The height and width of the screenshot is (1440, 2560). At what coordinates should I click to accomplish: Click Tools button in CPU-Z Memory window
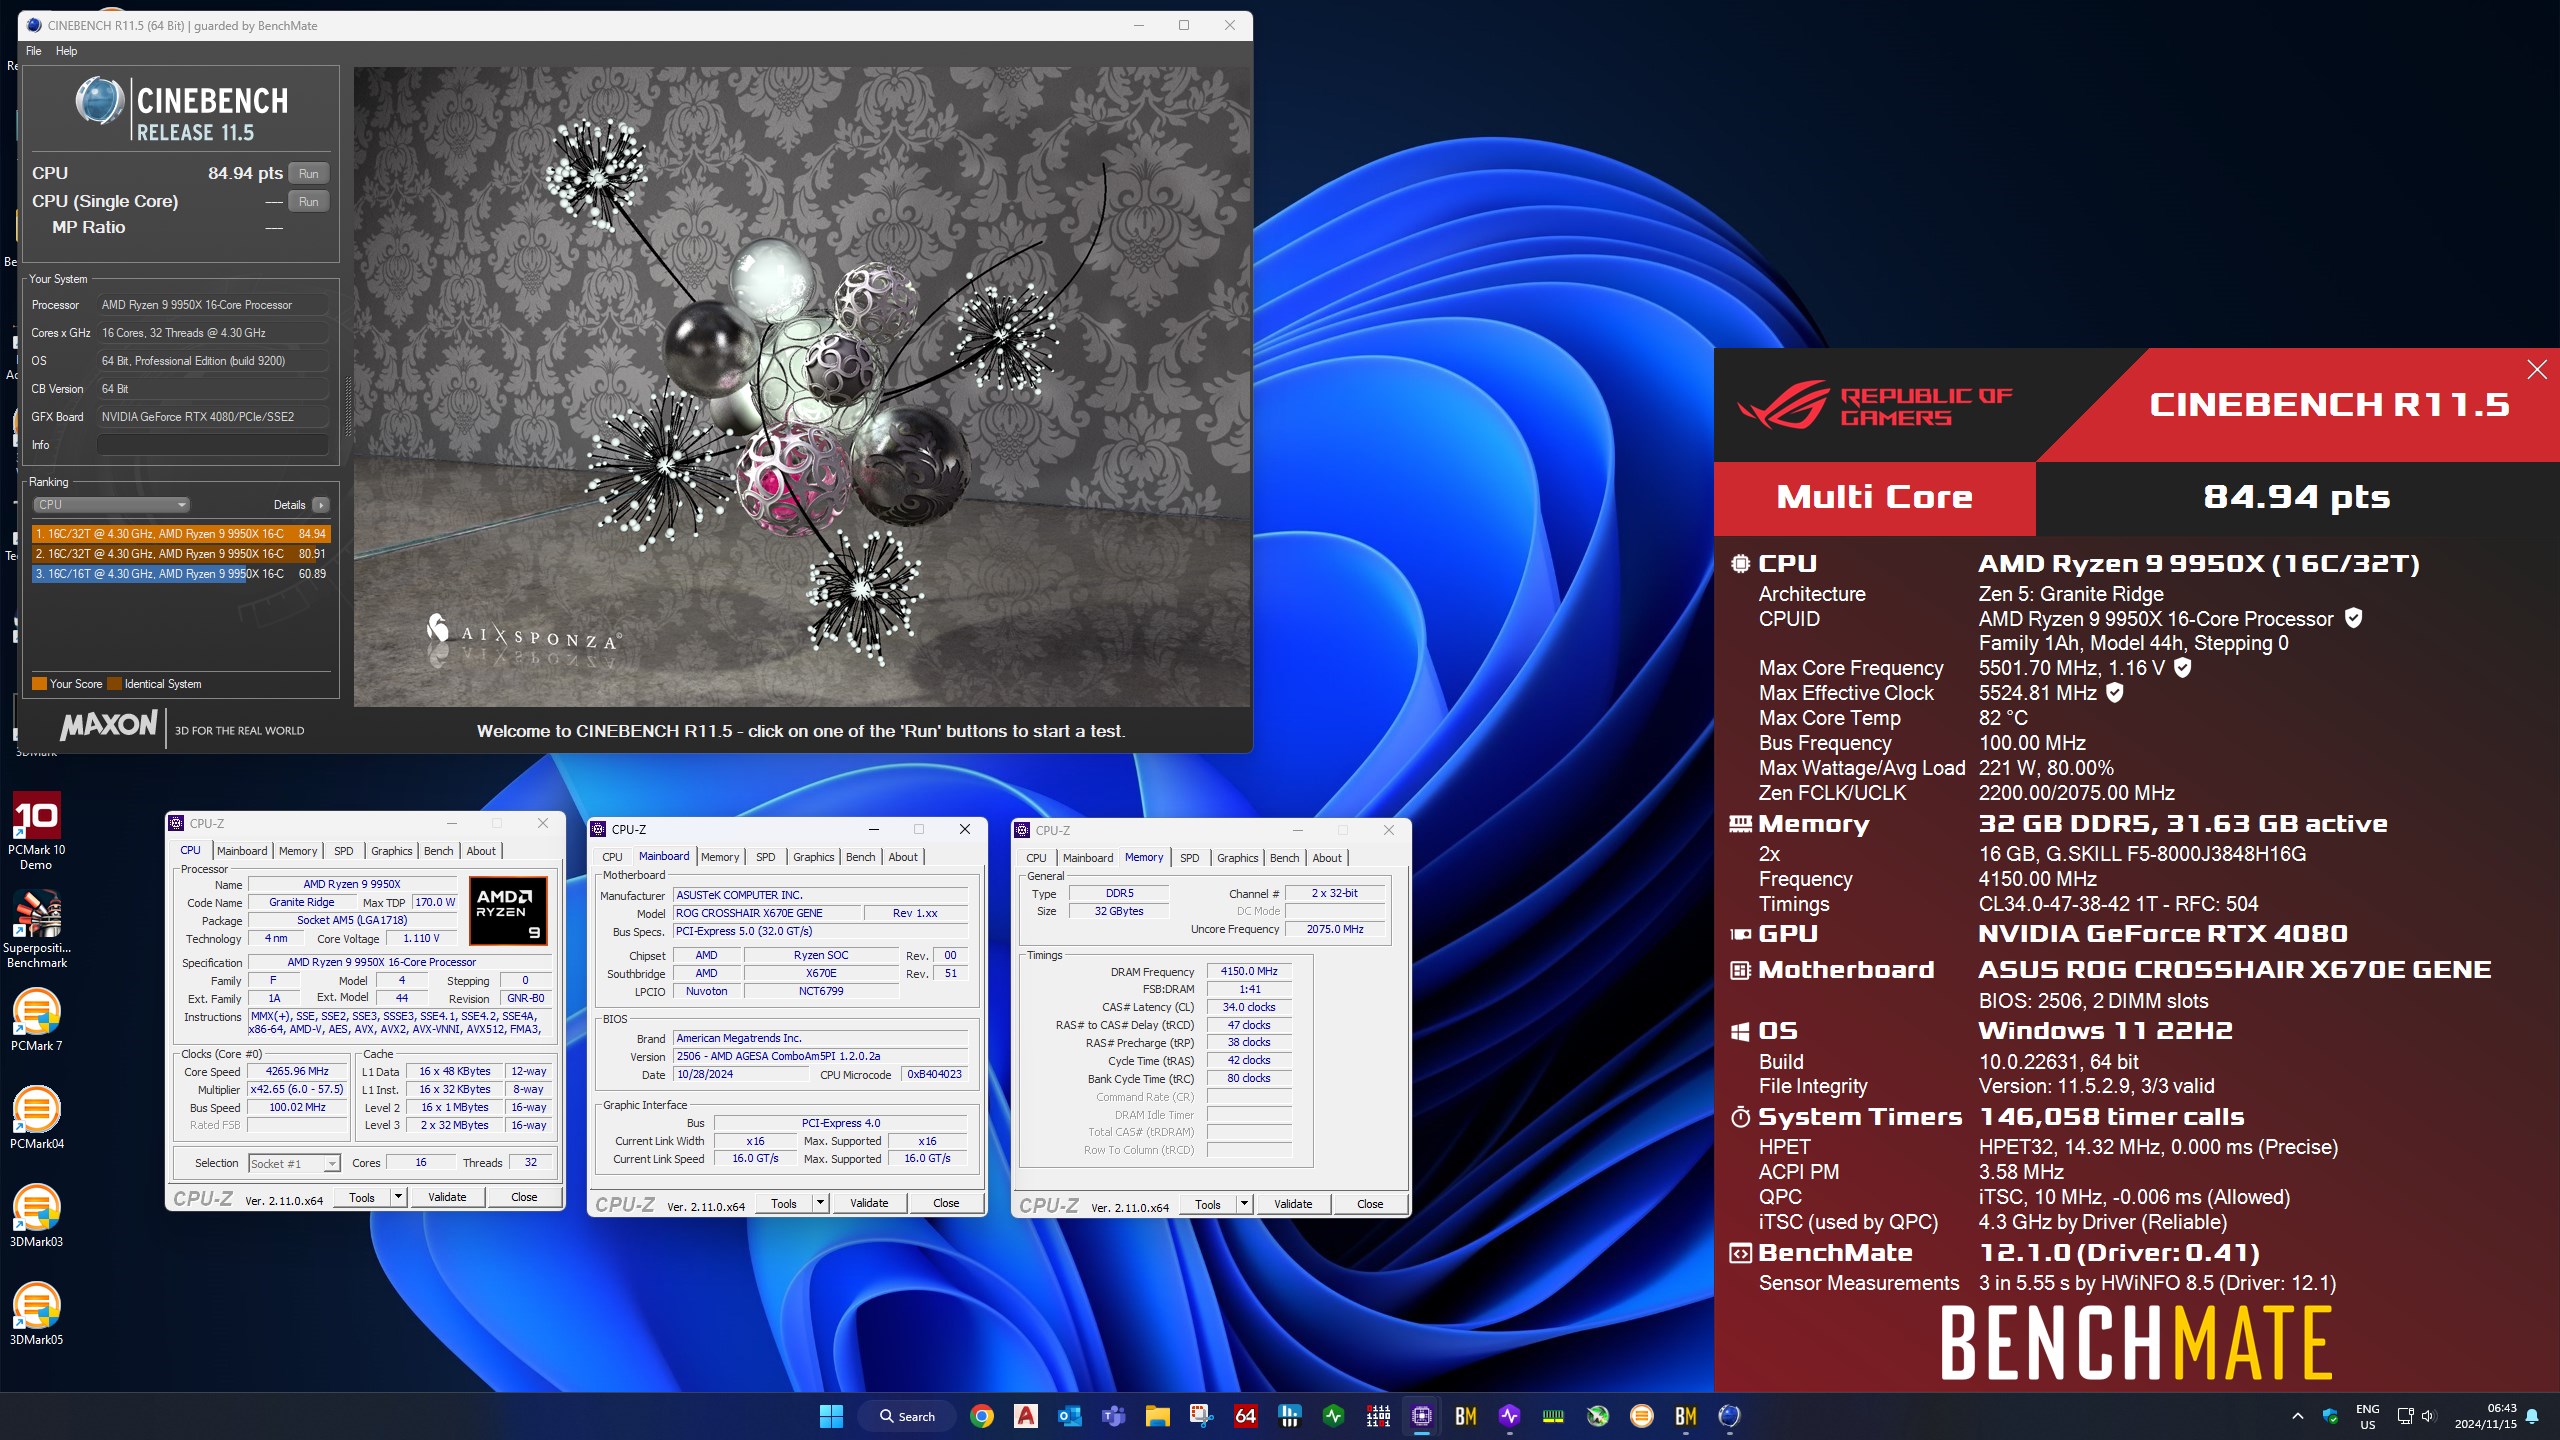pyautogui.click(x=1208, y=1204)
